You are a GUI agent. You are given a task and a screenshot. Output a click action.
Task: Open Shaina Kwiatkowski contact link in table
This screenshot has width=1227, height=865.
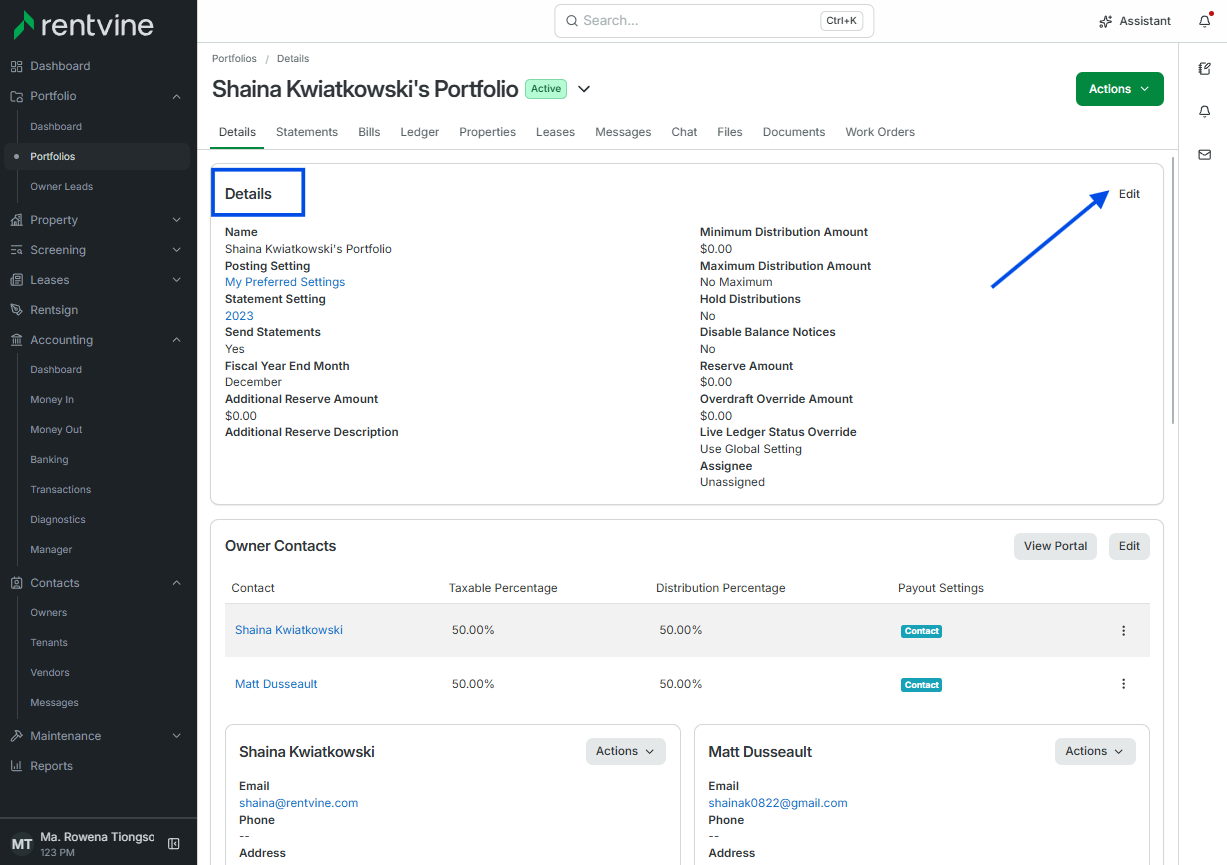point(289,630)
